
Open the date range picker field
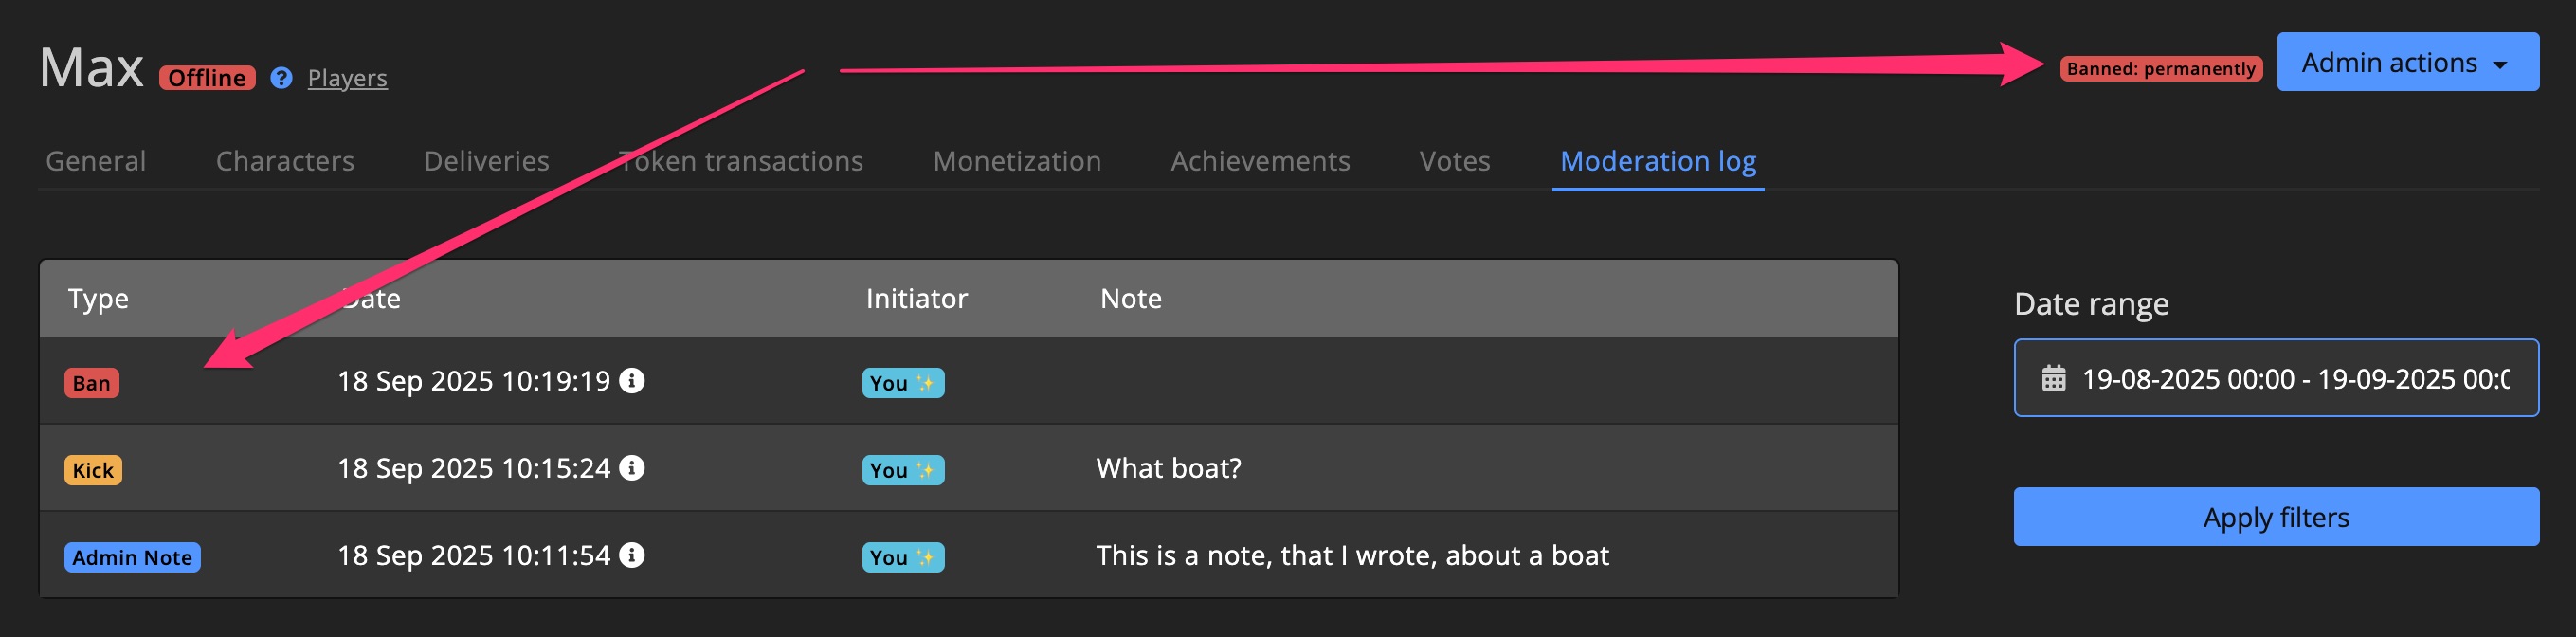tap(2290, 379)
